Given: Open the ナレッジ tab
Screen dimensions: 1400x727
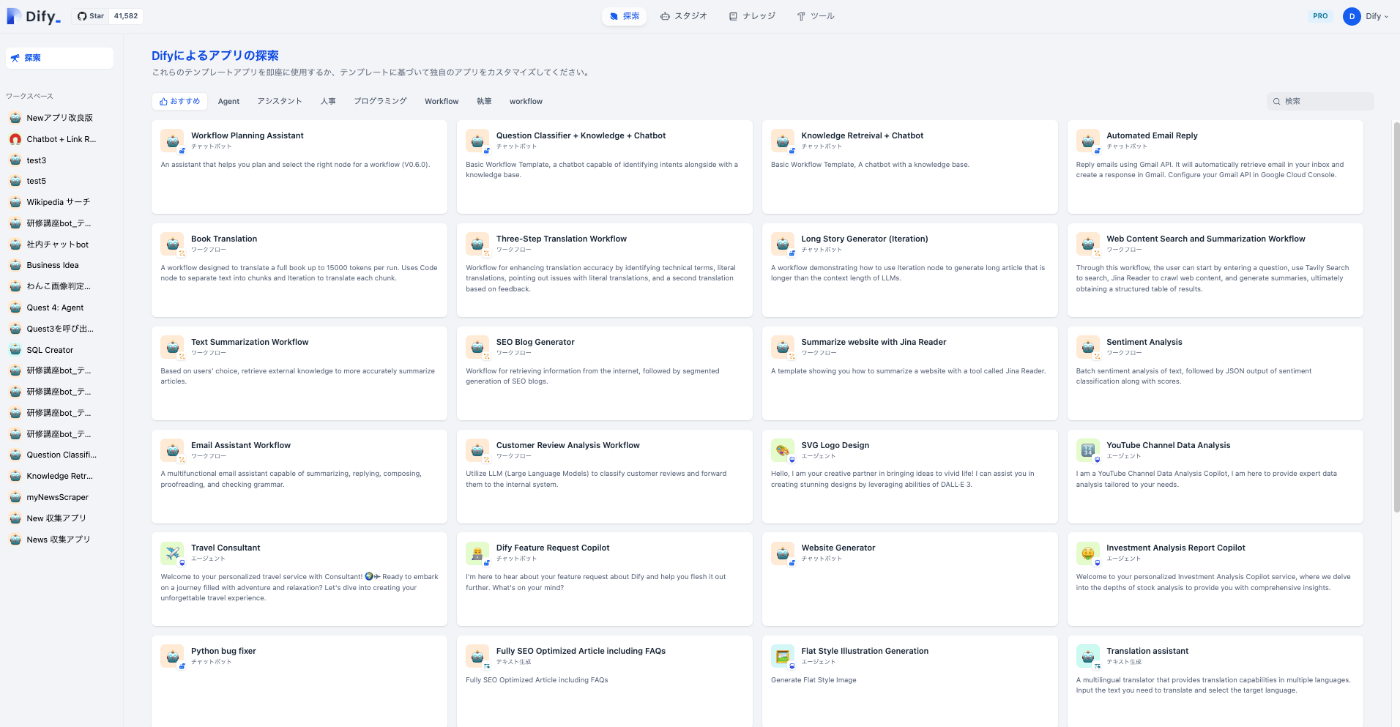Looking at the screenshot, I should pos(752,16).
